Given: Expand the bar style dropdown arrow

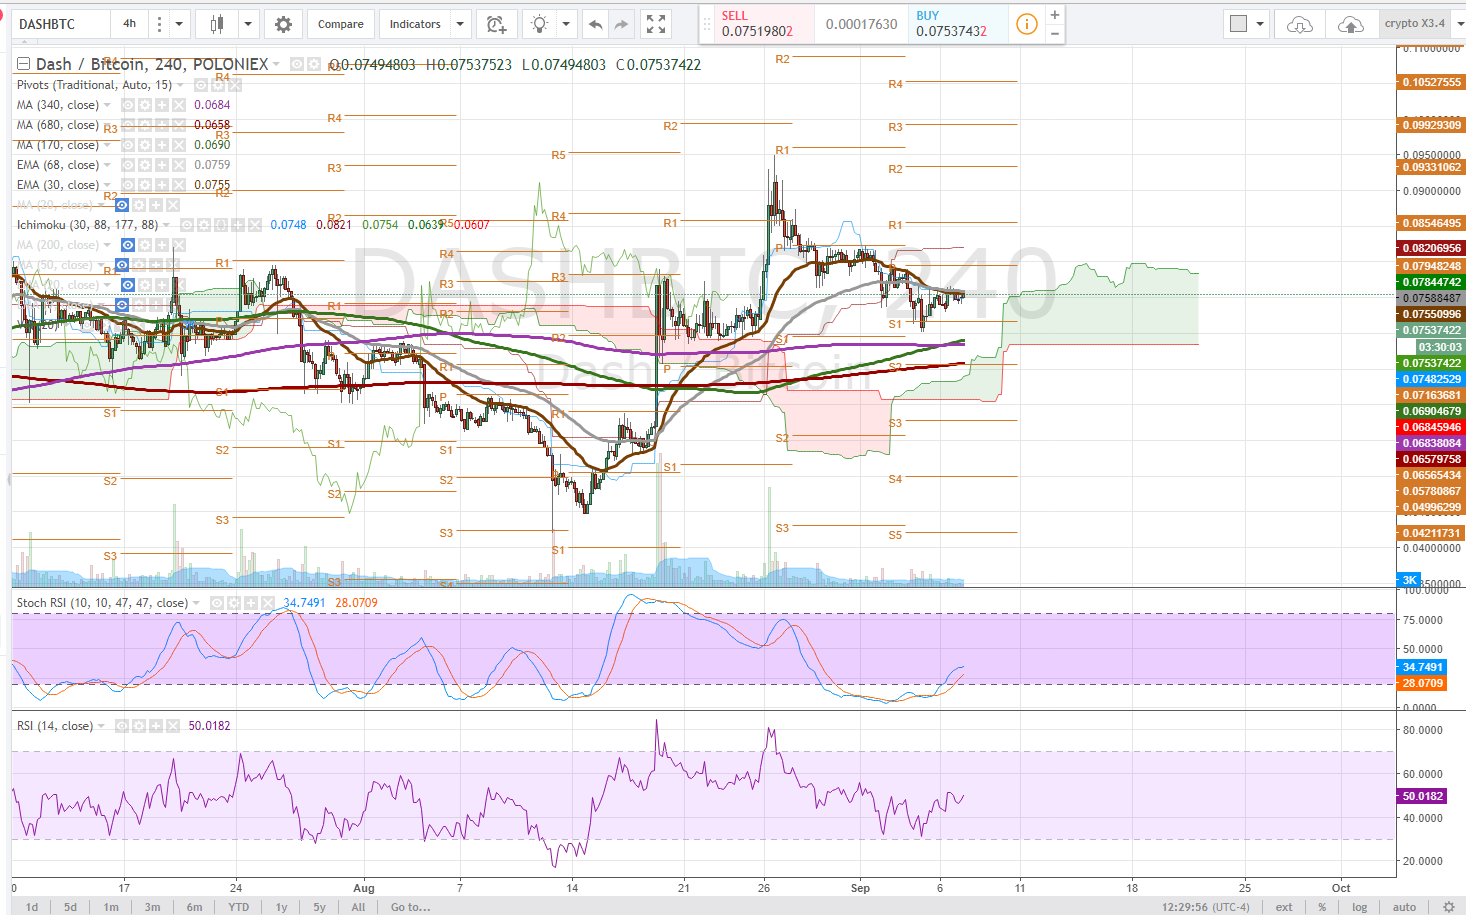Looking at the screenshot, I should (x=248, y=24).
